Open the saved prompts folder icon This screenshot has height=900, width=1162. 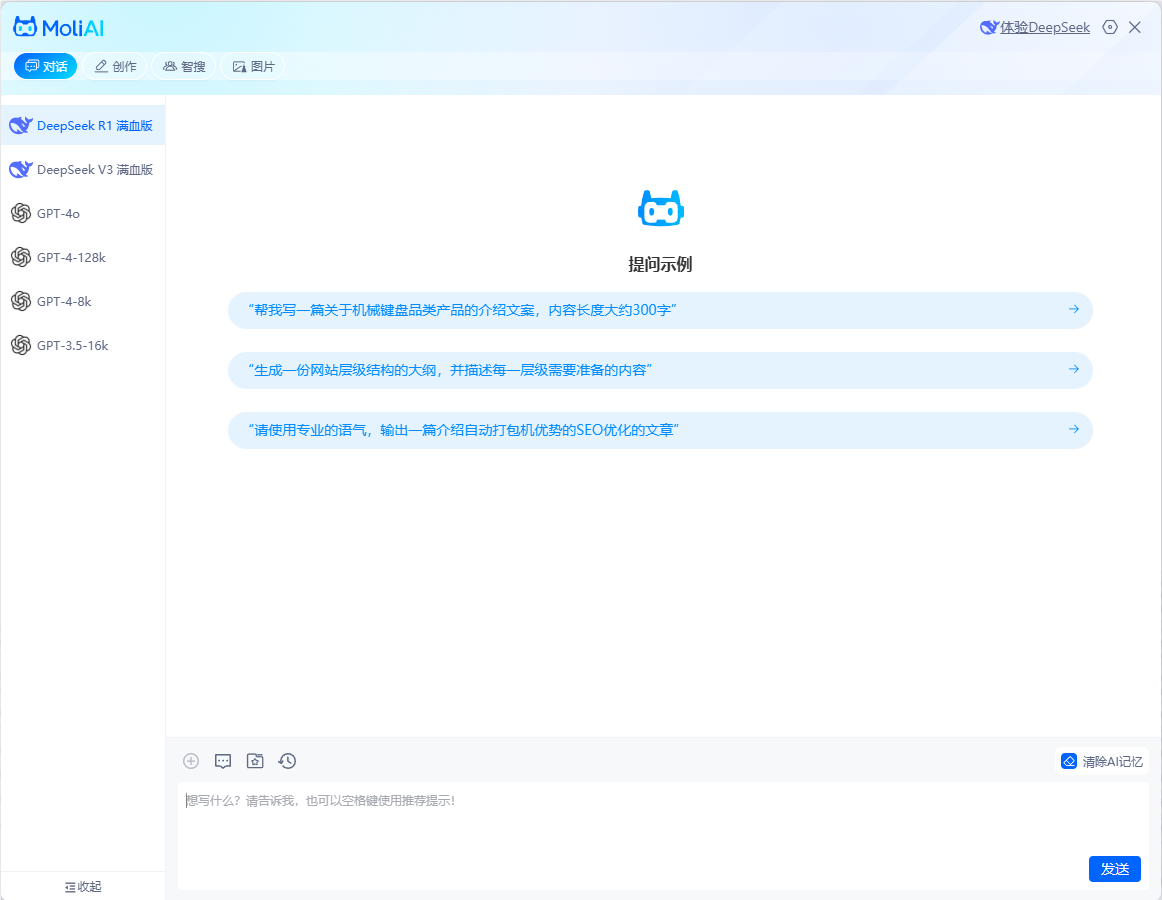(255, 761)
